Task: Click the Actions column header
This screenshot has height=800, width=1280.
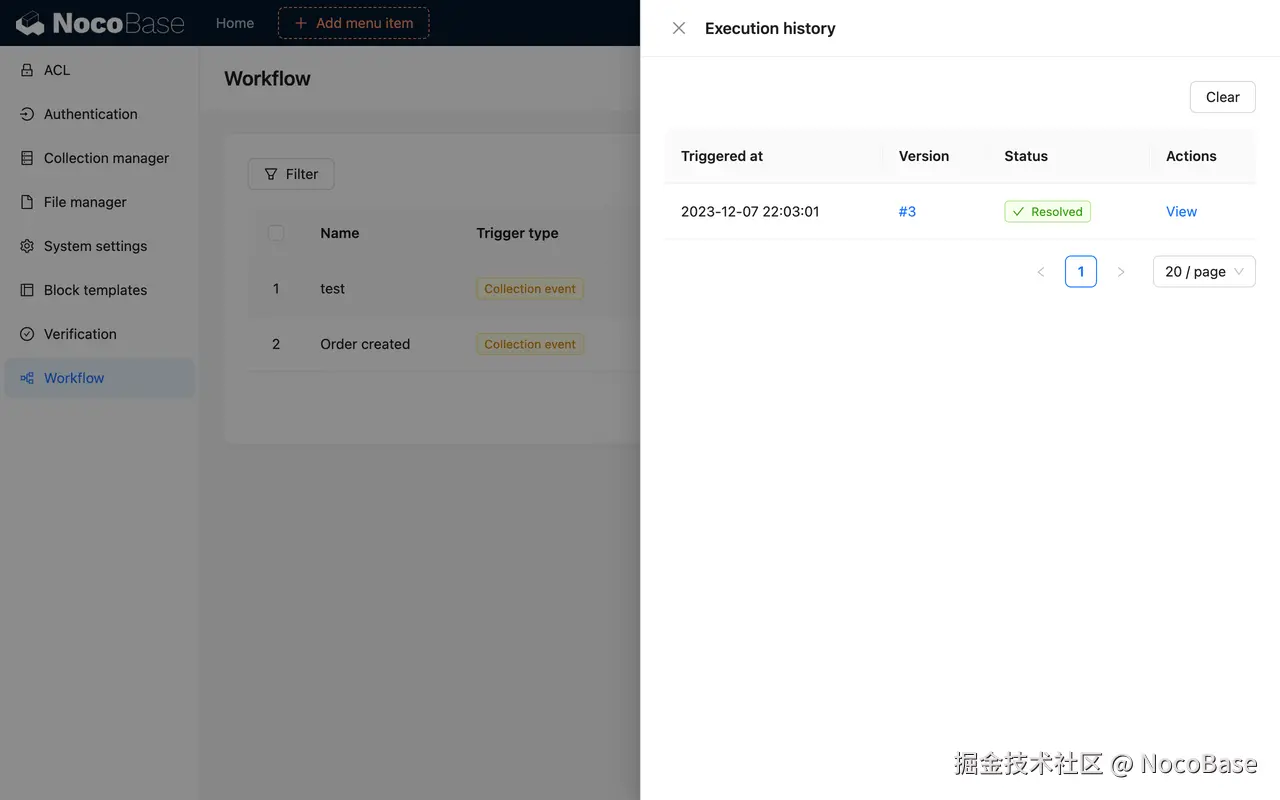Action: click(1191, 156)
